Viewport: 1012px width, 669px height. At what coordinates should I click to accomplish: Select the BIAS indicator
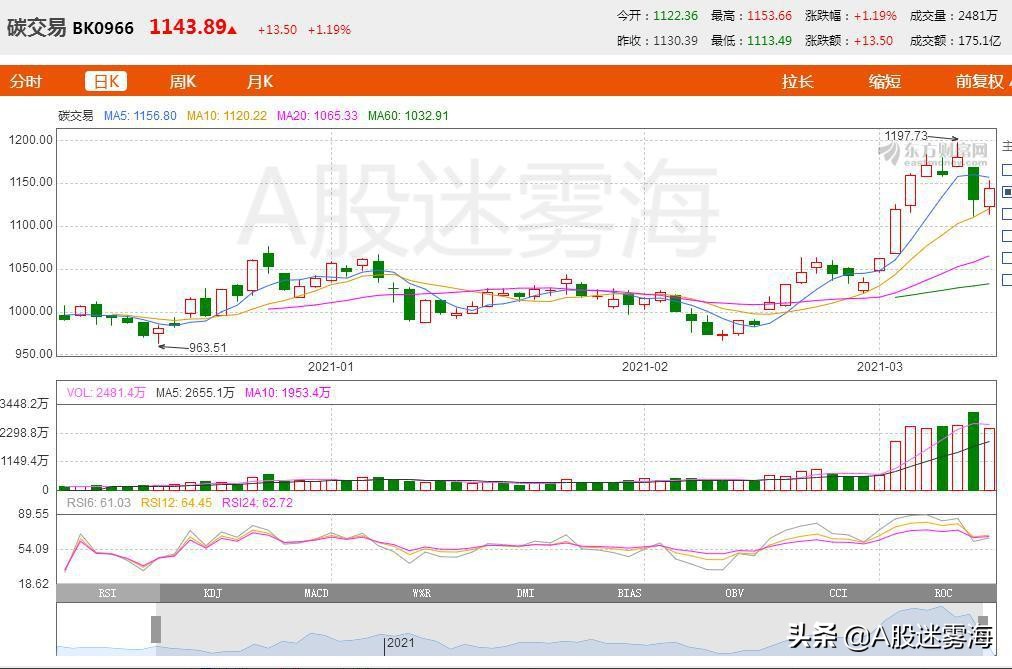629,592
